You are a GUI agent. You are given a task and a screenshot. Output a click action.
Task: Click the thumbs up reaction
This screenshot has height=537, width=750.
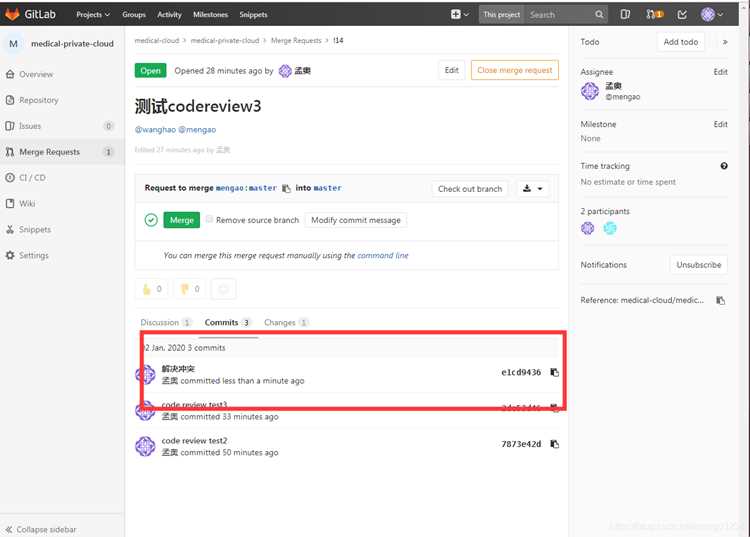tap(152, 289)
